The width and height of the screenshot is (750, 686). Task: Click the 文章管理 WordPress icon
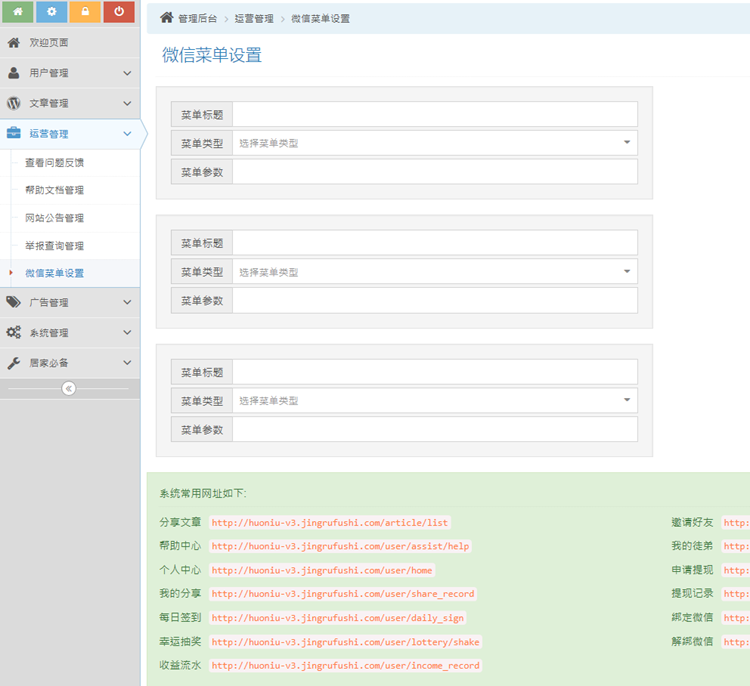[x=13, y=103]
